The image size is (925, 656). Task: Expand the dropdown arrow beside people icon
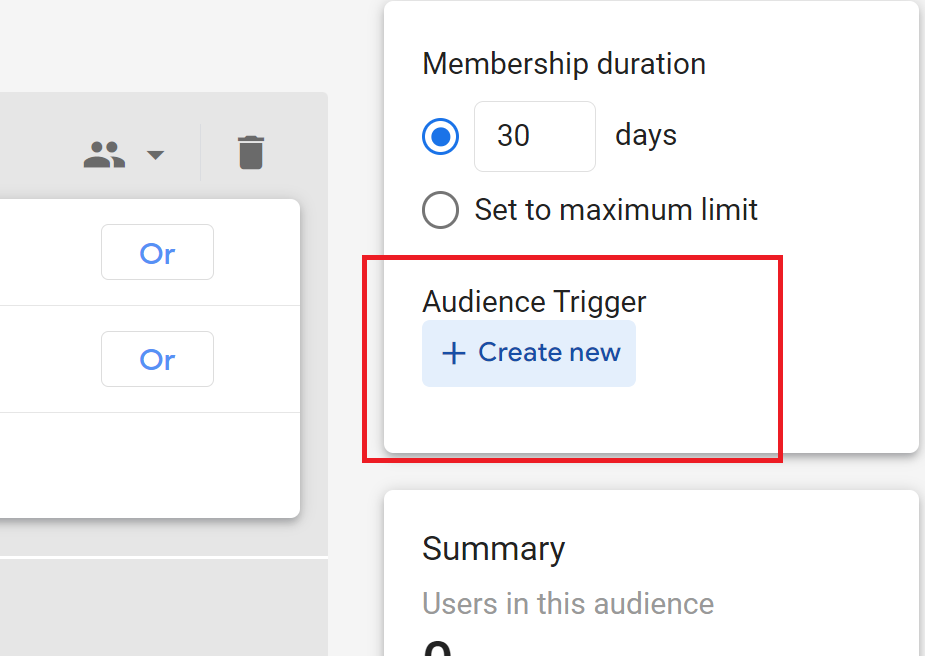(155, 155)
